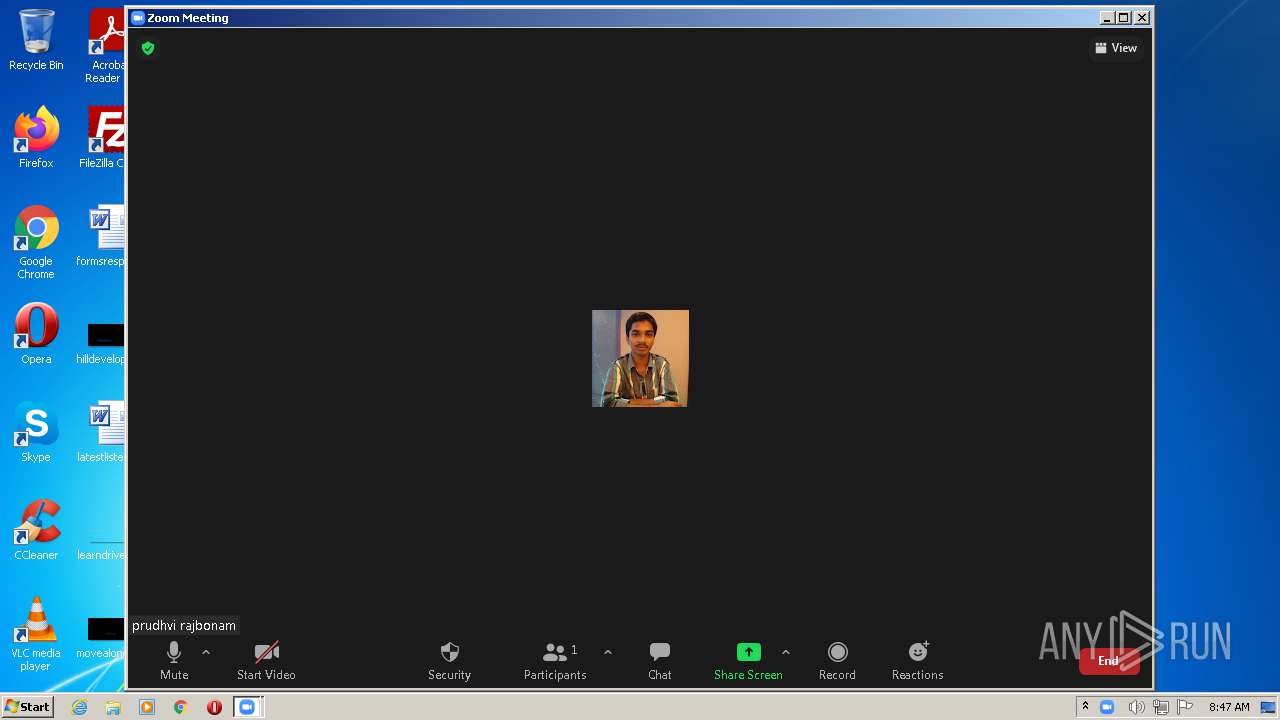
Task: Click the prudhvi rajbonam name label
Action: click(184, 626)
